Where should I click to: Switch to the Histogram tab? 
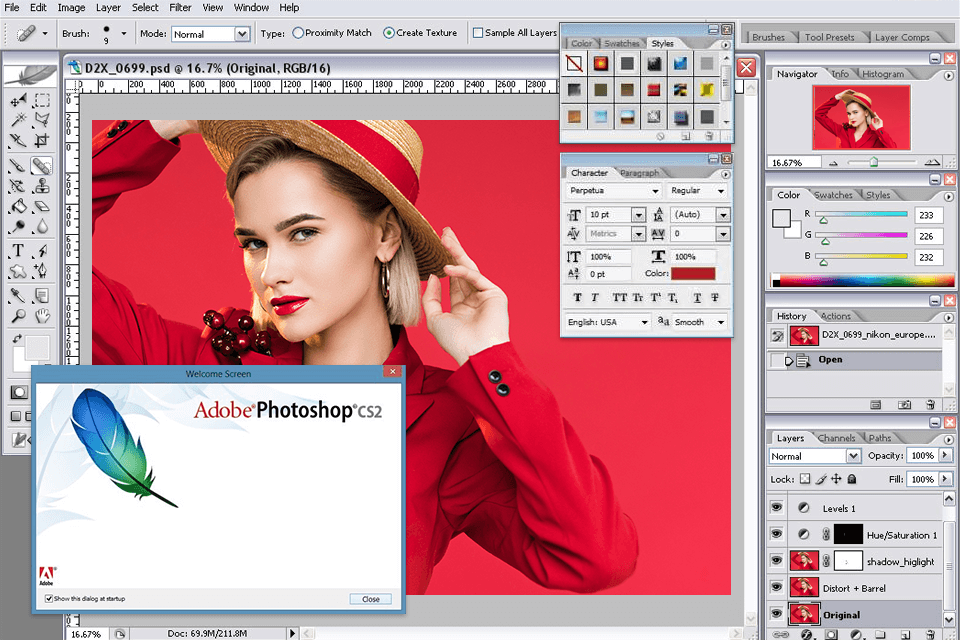pos(883,74)
